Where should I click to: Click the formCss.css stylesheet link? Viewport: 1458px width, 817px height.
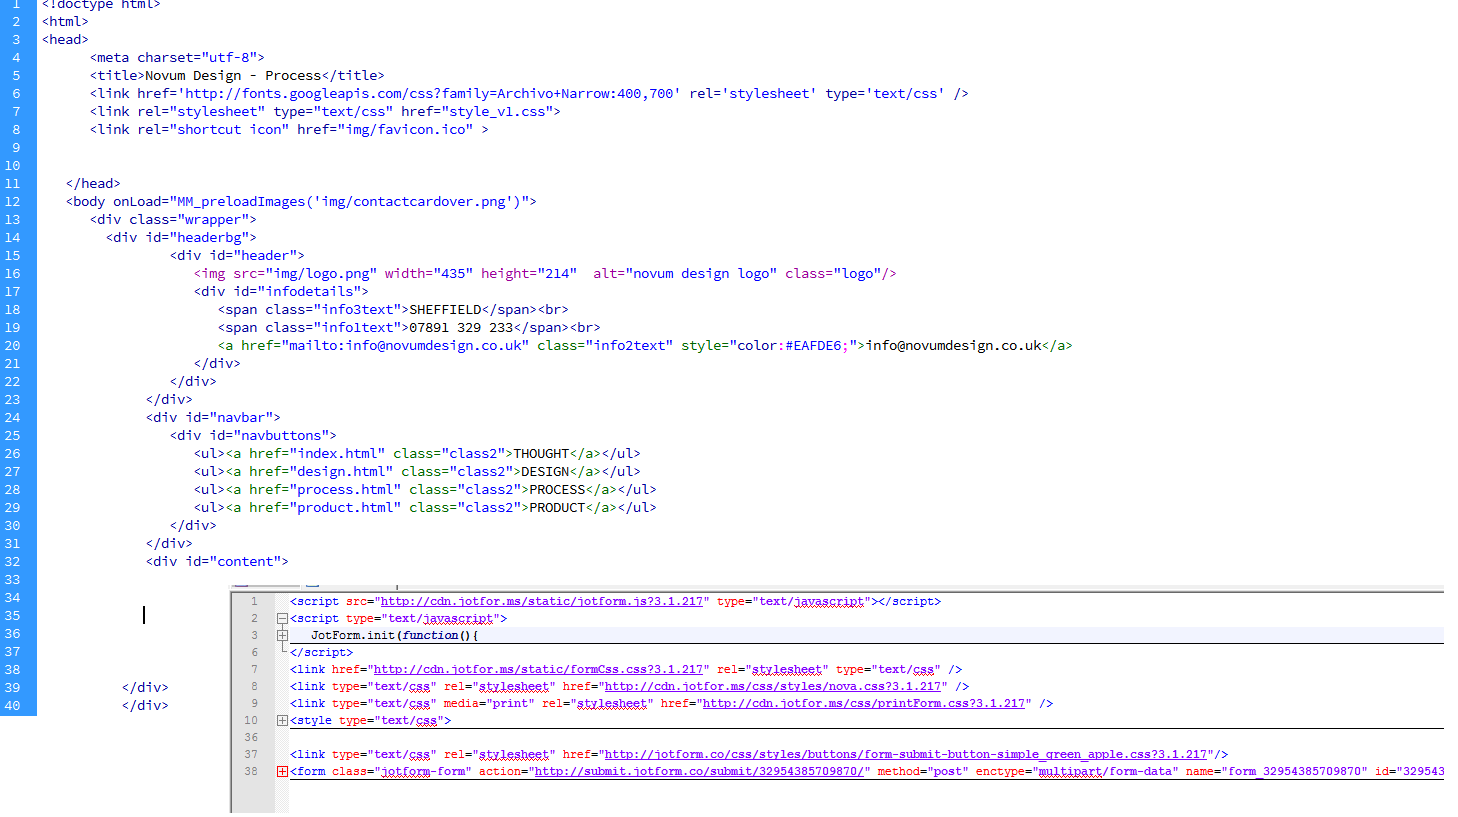pyautogui.click(x=537, y=670)
